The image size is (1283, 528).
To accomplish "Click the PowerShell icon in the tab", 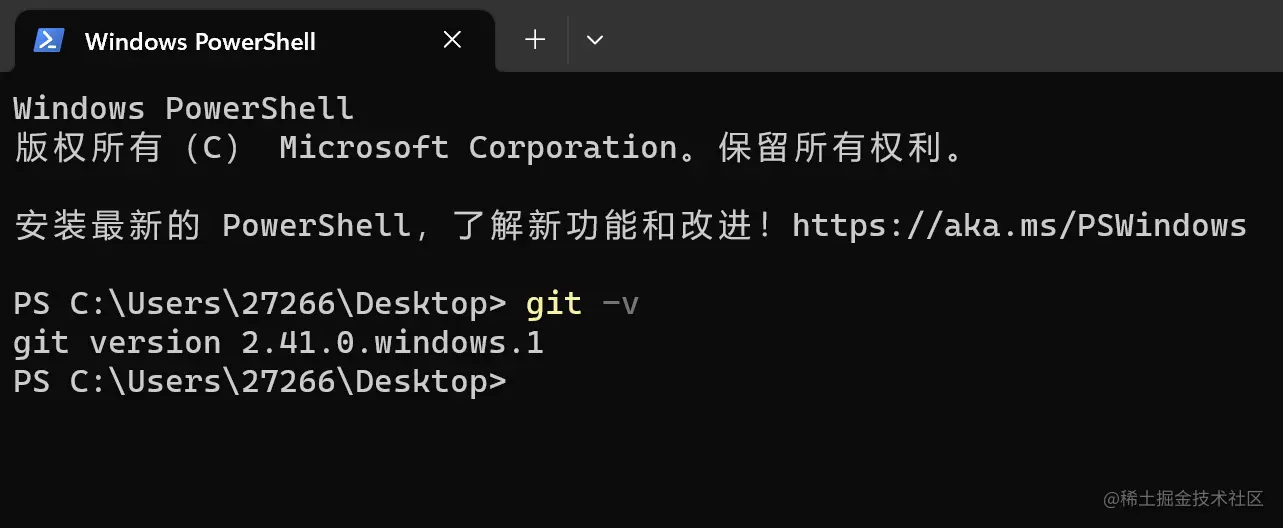I will [x=49, y=40].
